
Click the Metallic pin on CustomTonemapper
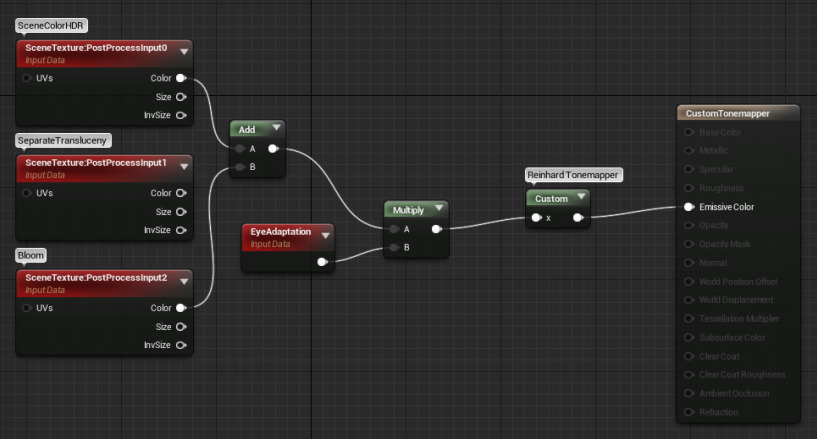(x=689, y=150)
